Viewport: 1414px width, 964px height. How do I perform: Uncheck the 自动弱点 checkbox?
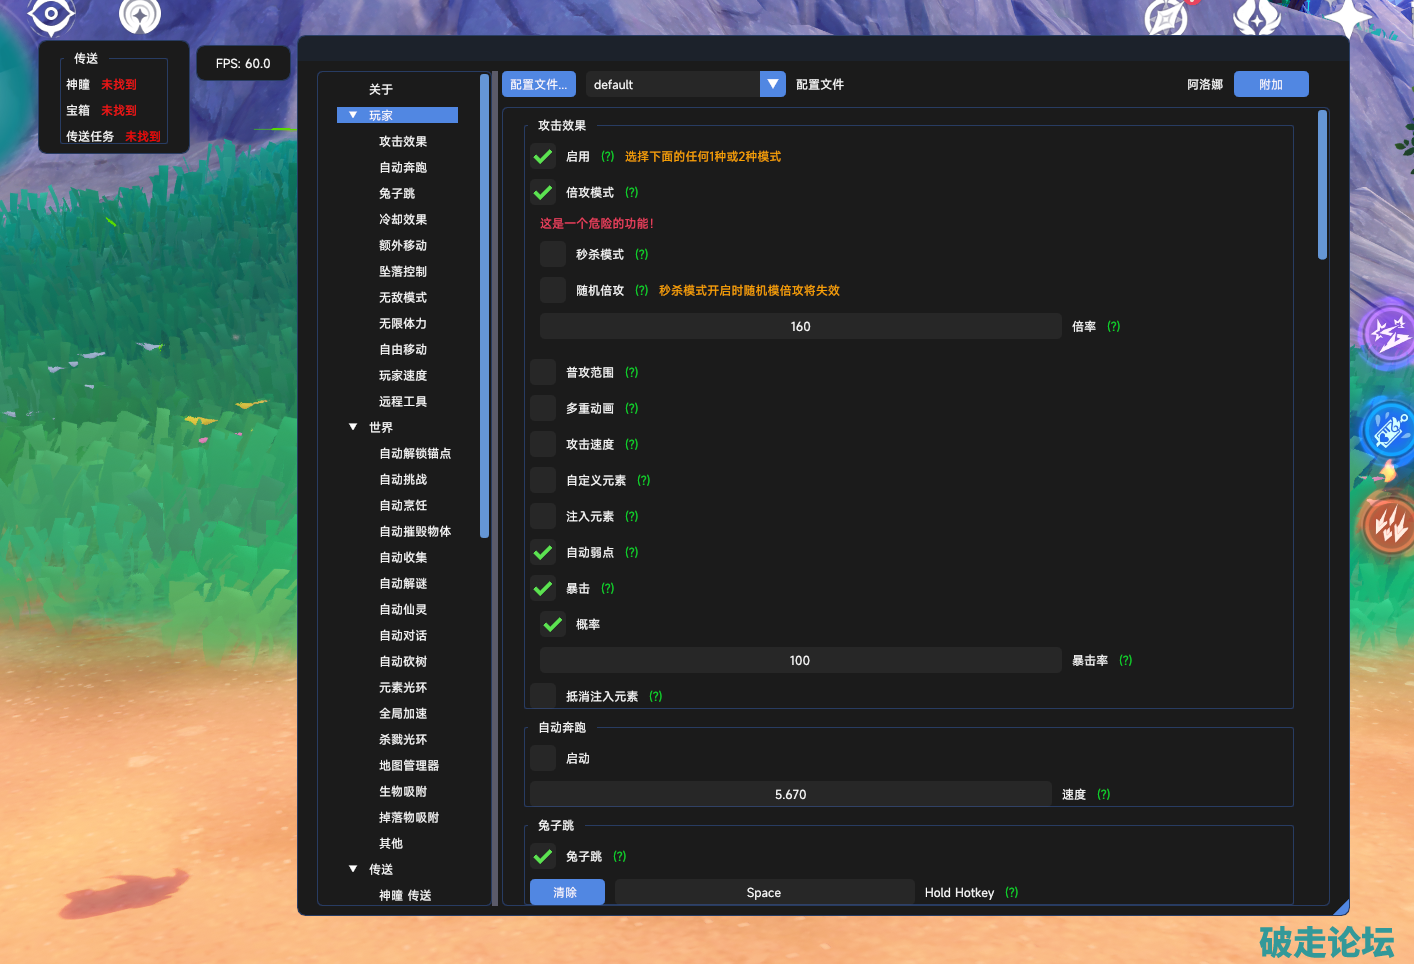click(x=543, y=553)
